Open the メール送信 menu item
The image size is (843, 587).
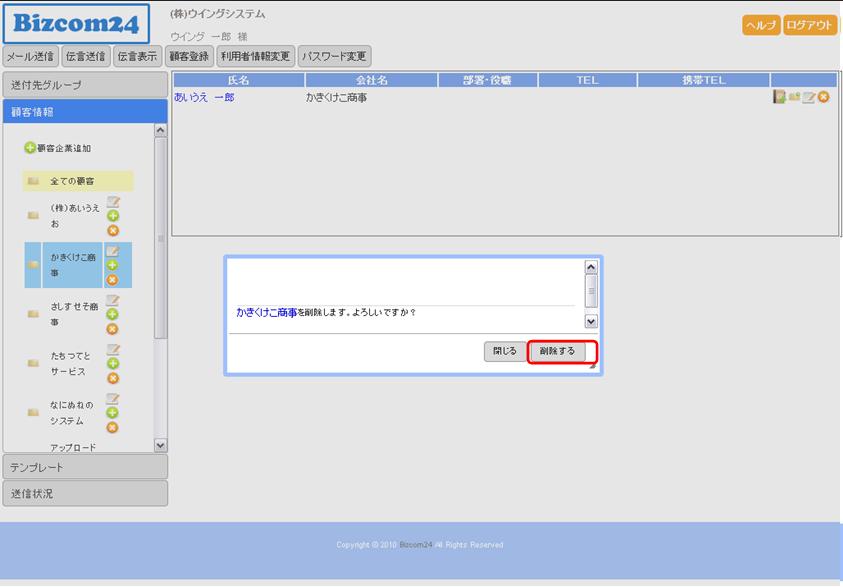click(30, 56)
